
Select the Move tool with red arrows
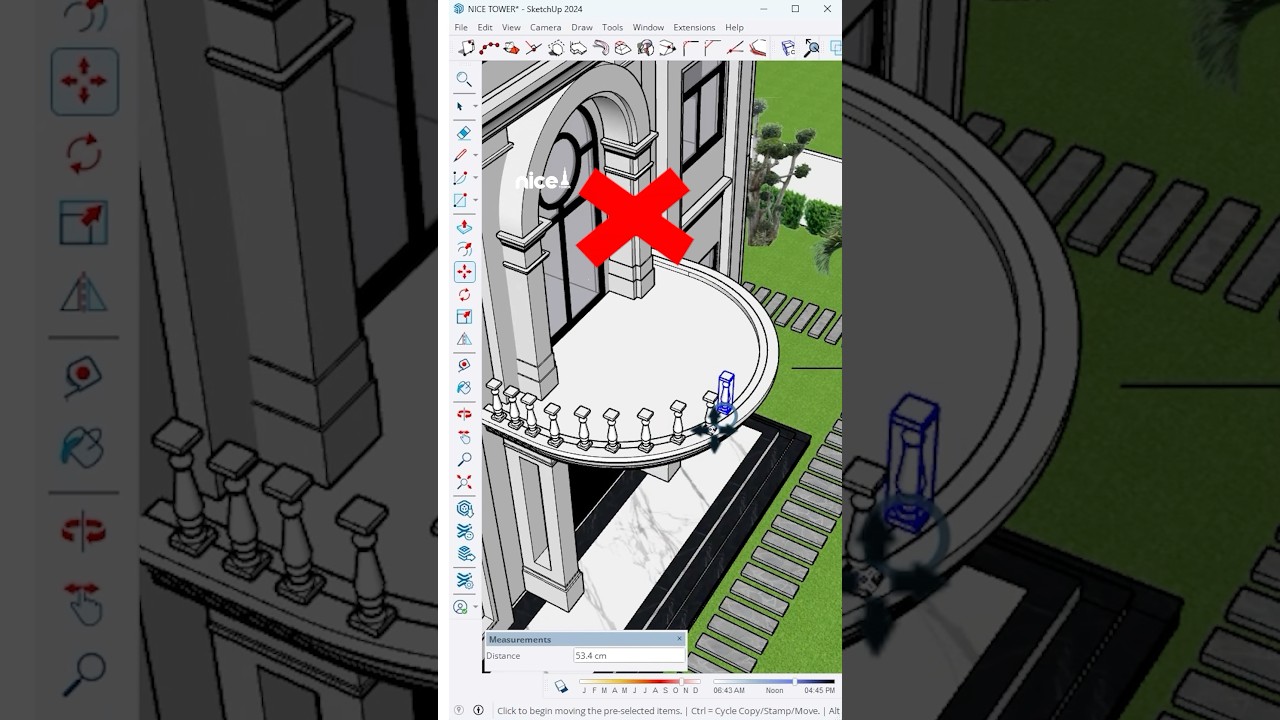[x=464, y=272]
